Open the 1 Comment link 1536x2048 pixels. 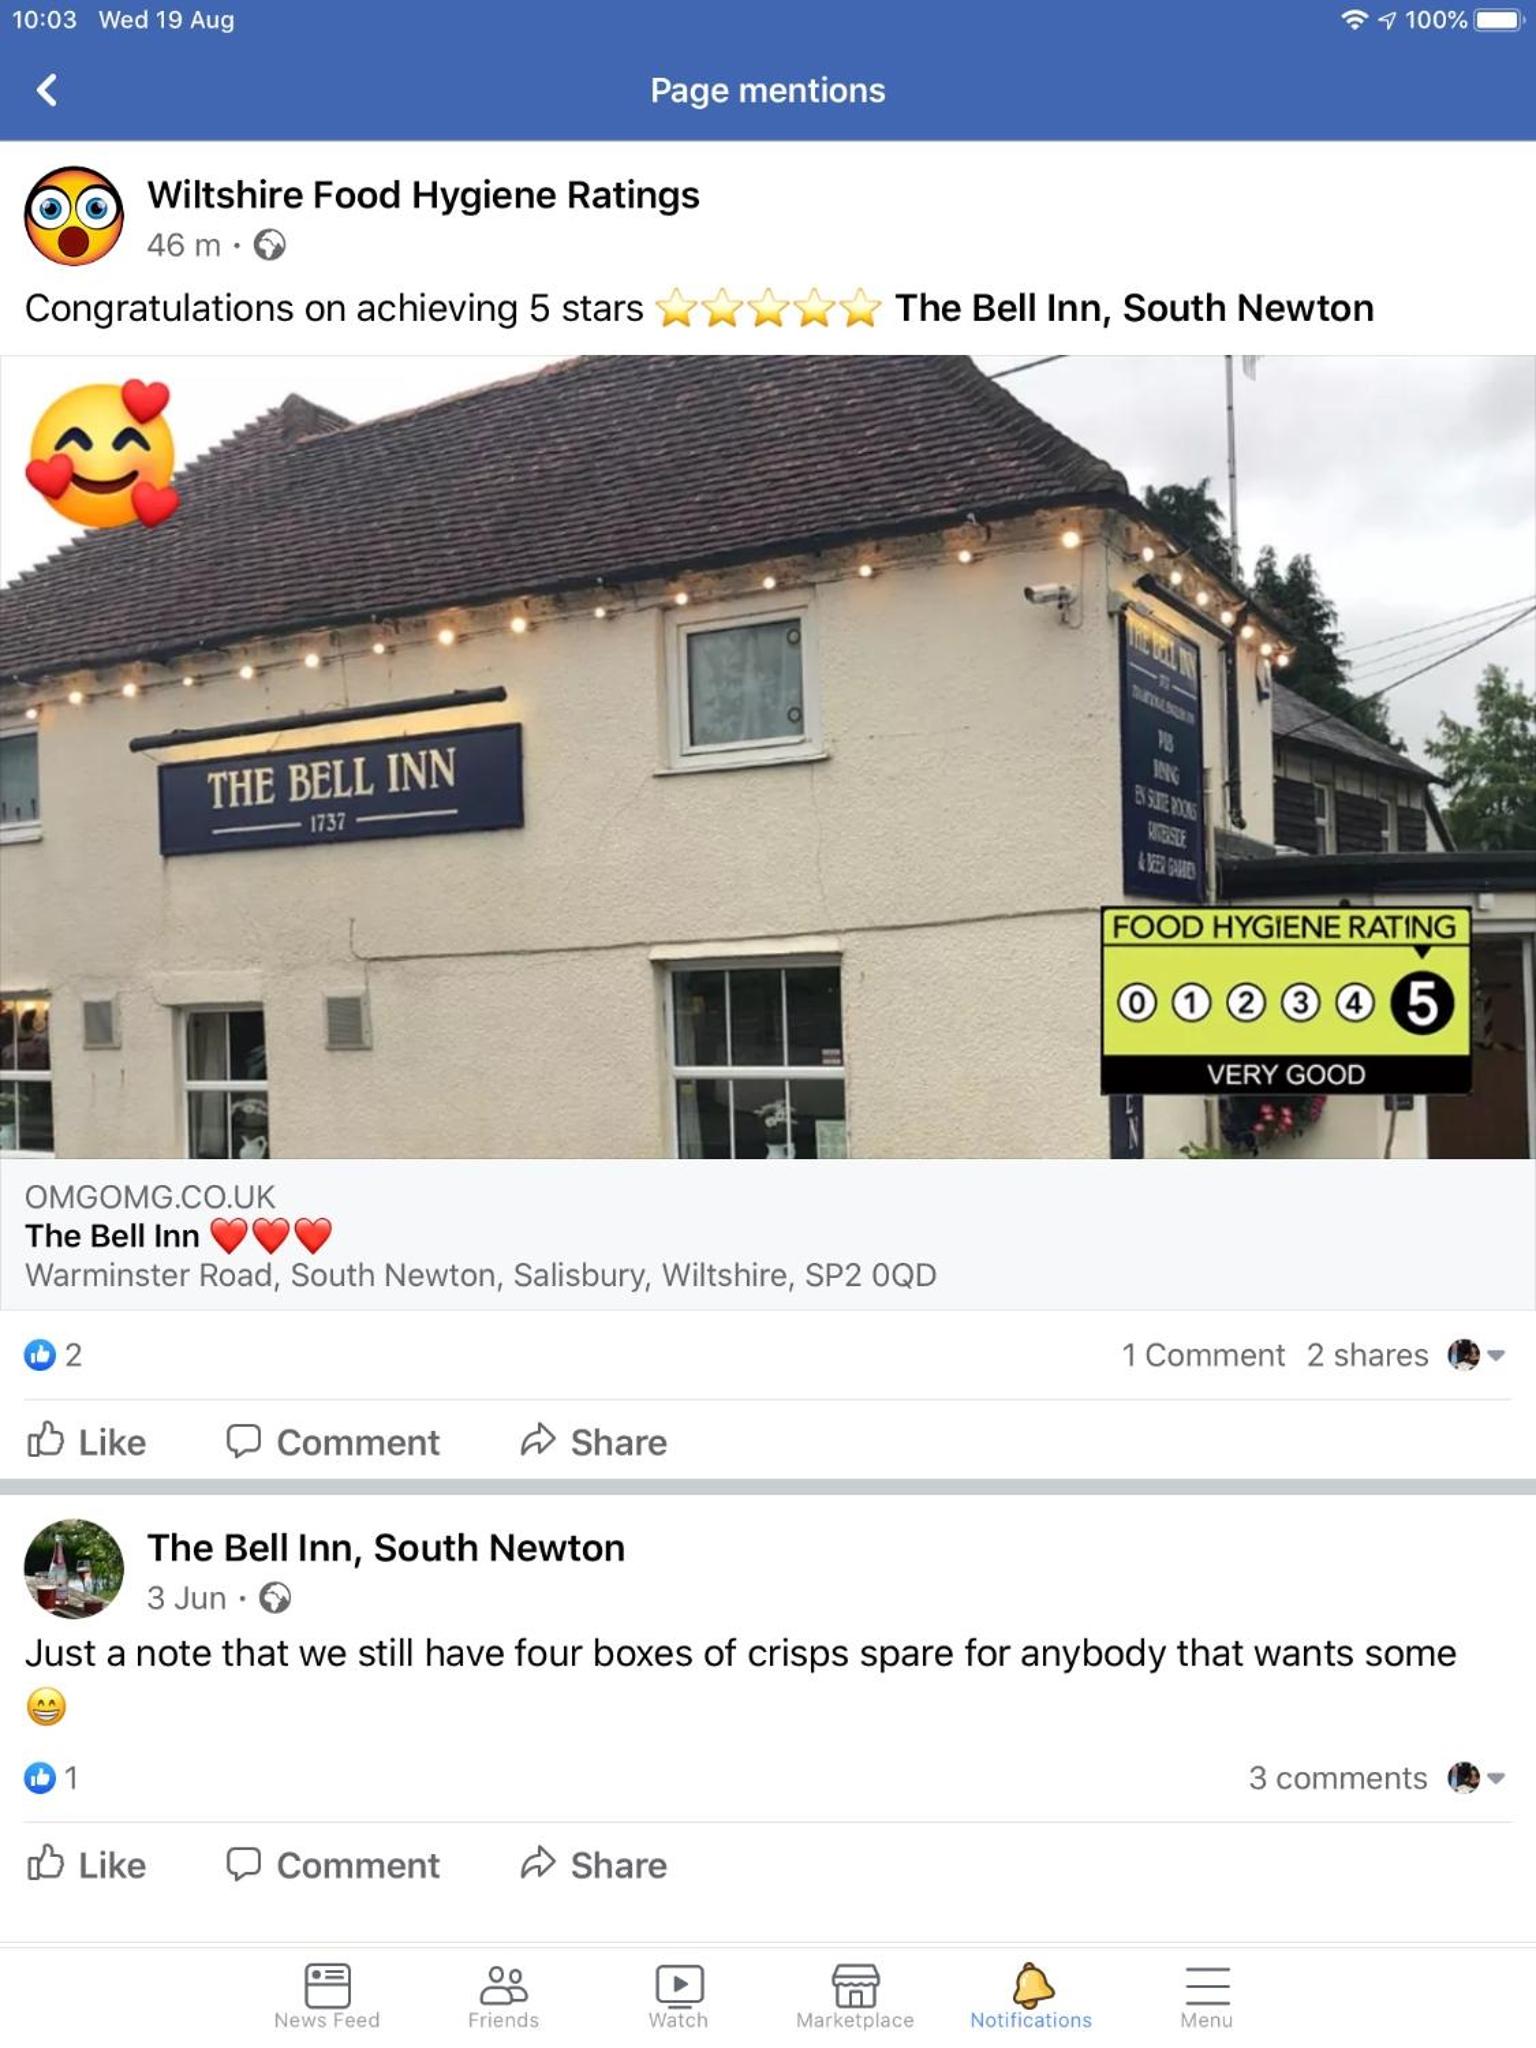point(1203,1355)
